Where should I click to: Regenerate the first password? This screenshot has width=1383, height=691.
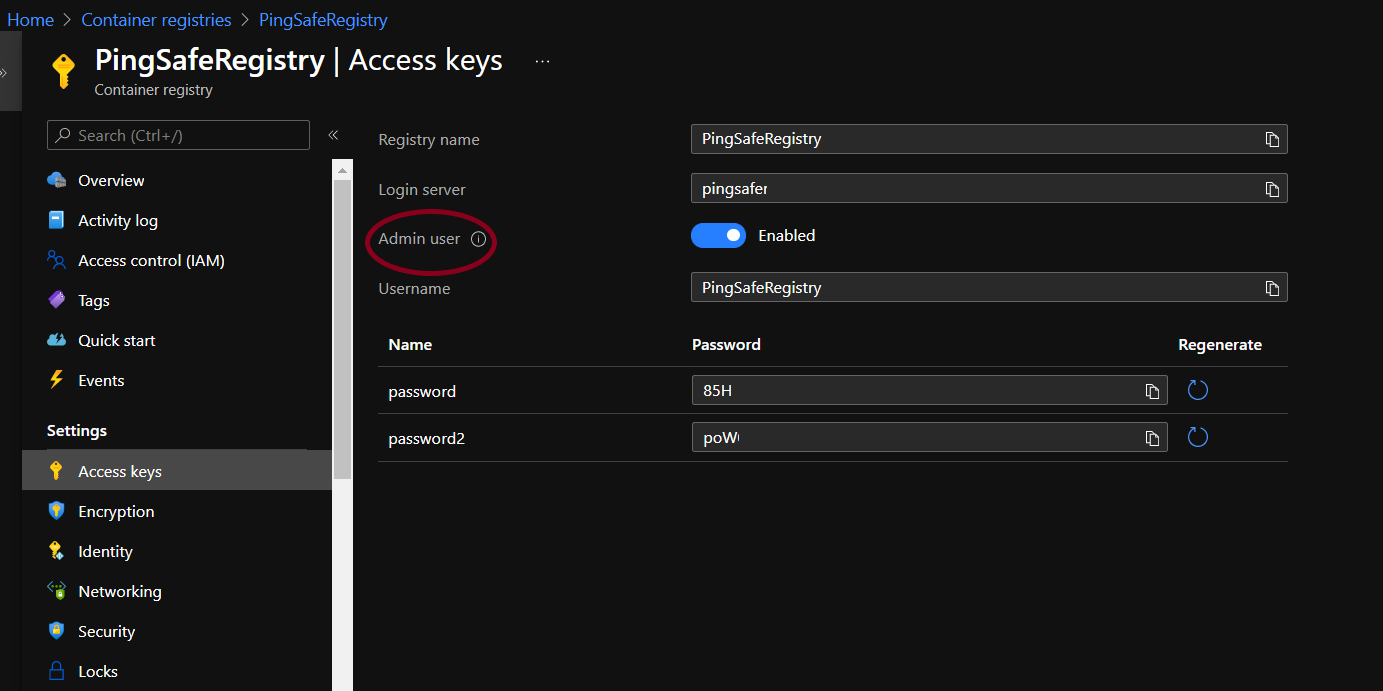1197,390
